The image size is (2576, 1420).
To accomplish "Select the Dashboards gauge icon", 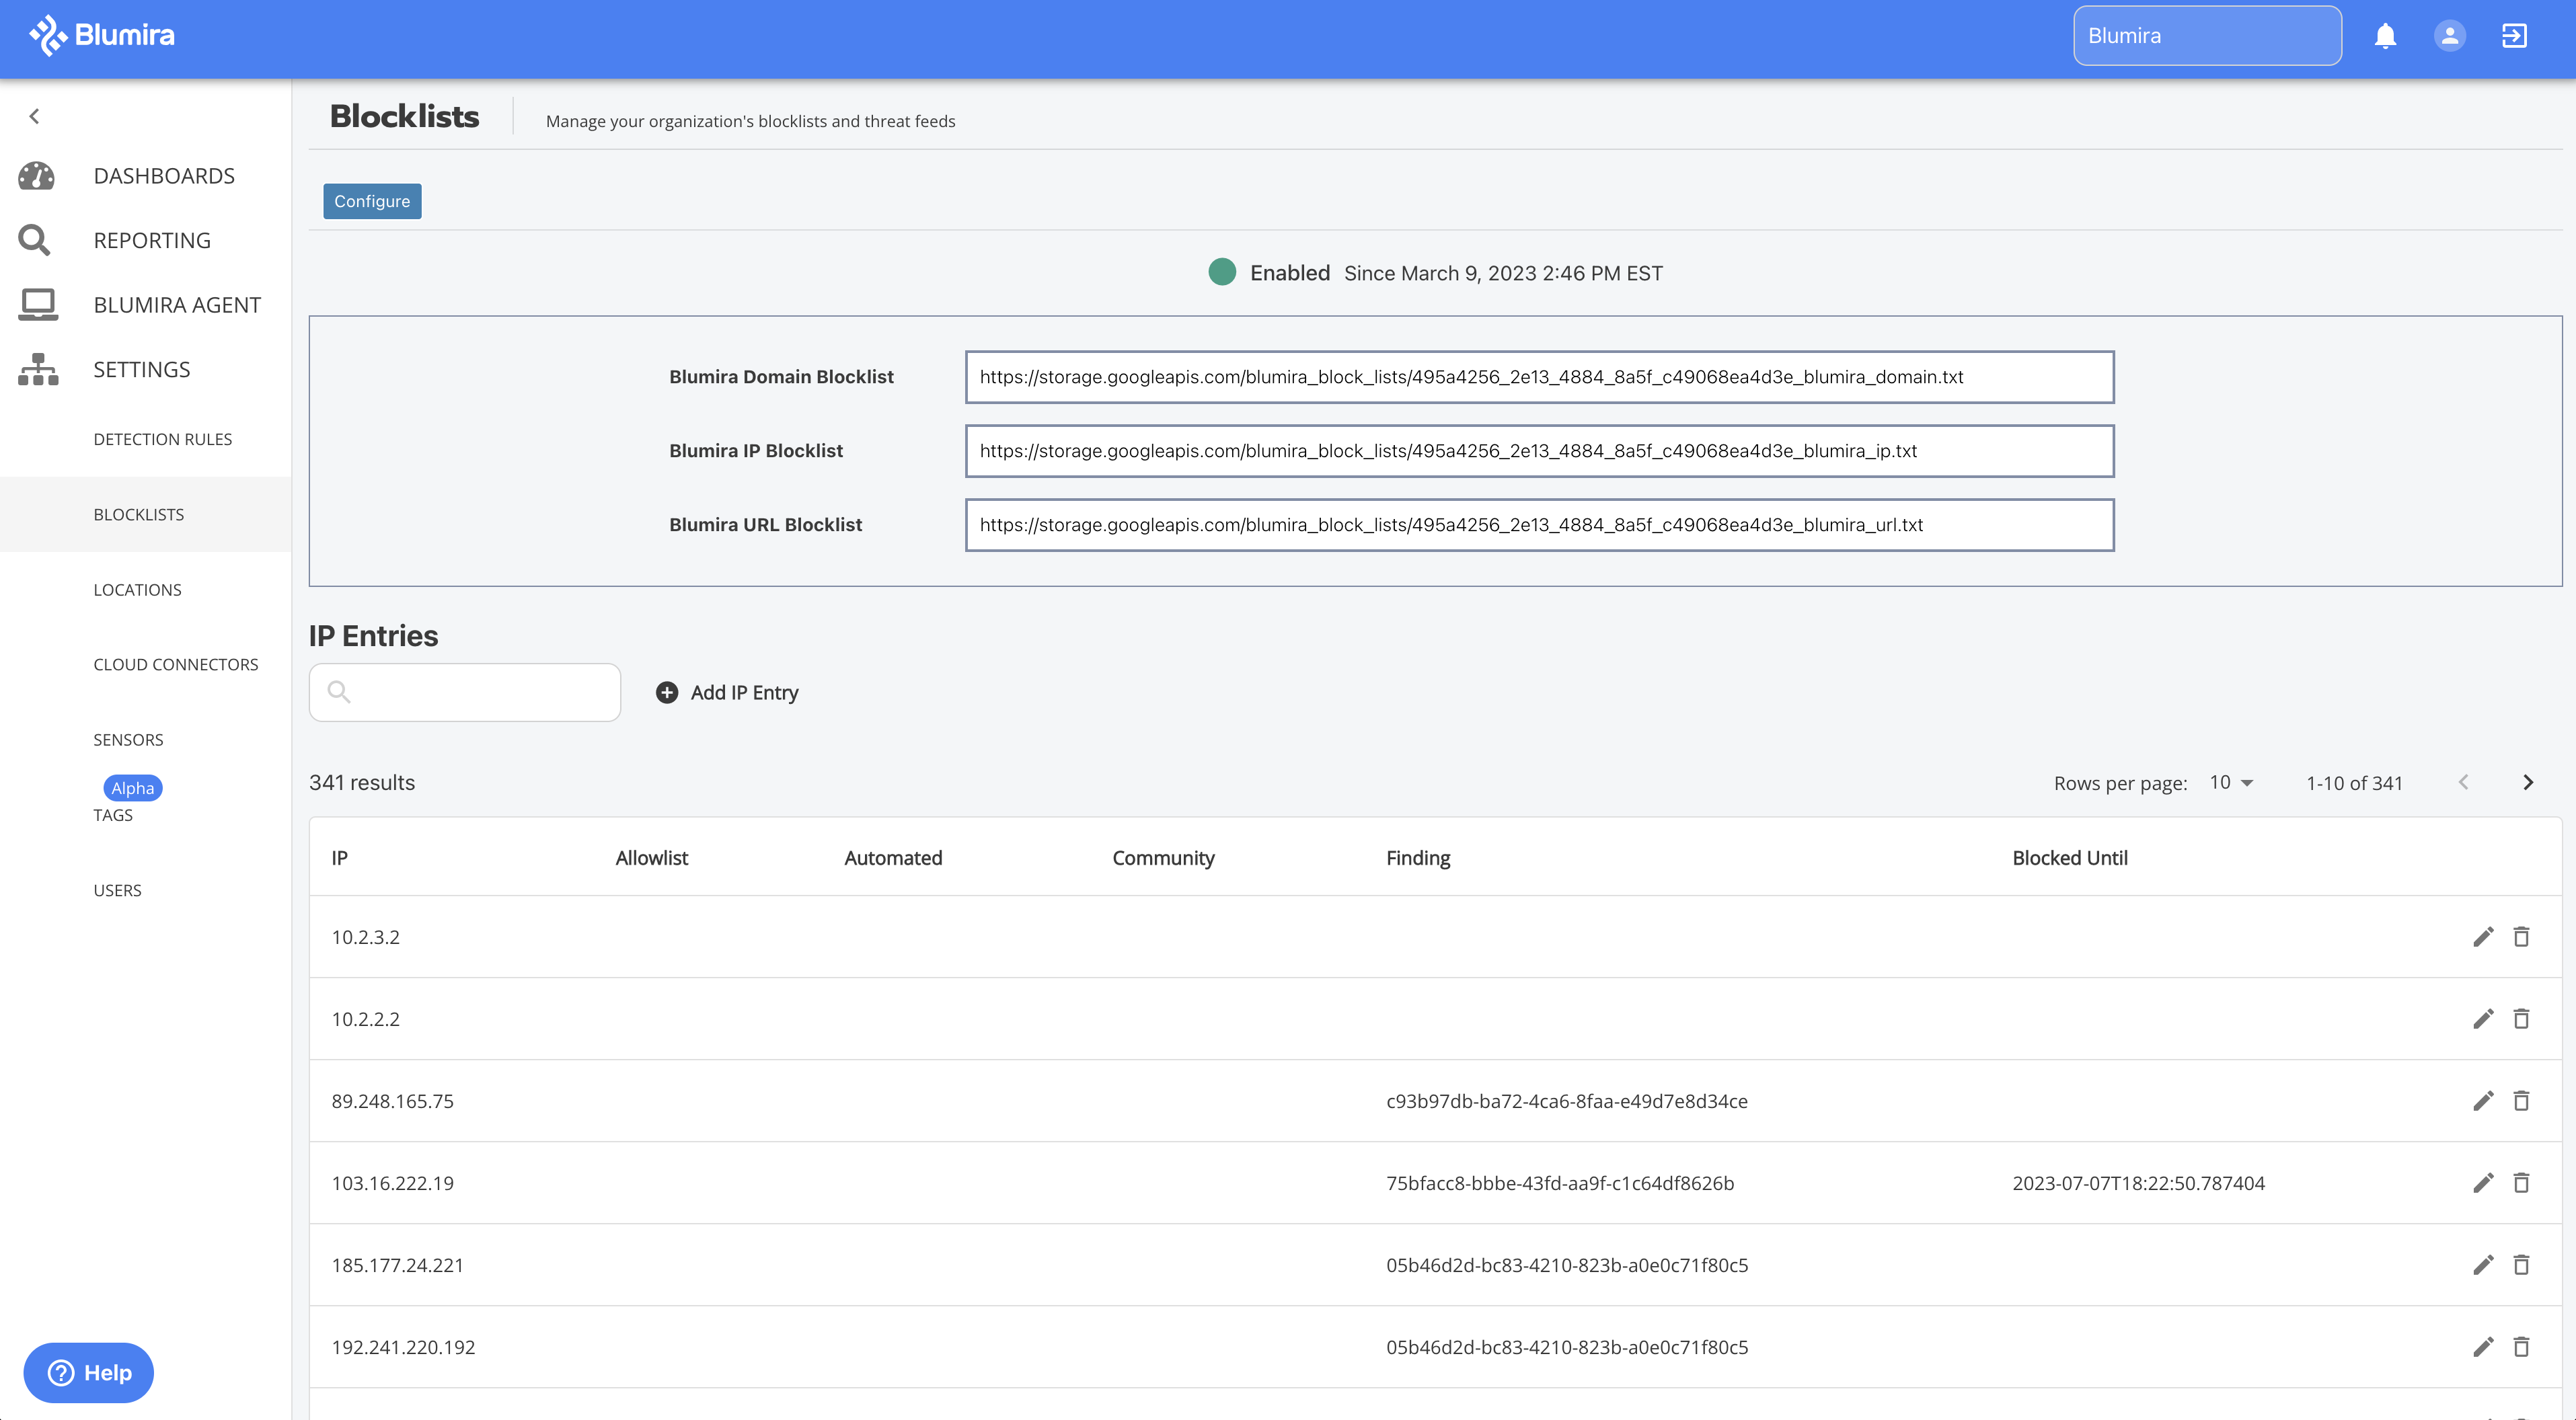I will [x=35, y=175].
